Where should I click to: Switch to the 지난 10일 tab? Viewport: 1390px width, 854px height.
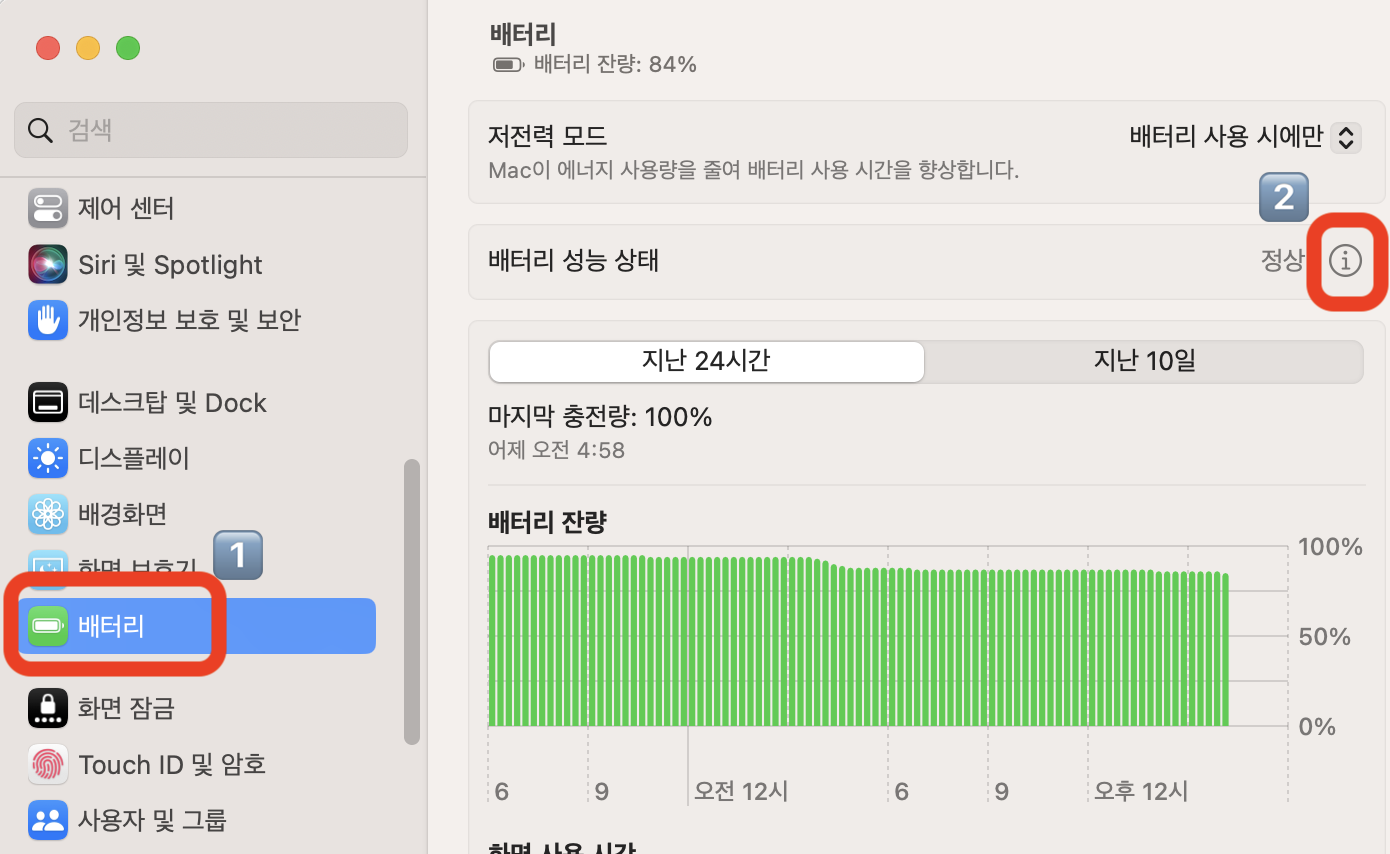[x=1144, y=361]
